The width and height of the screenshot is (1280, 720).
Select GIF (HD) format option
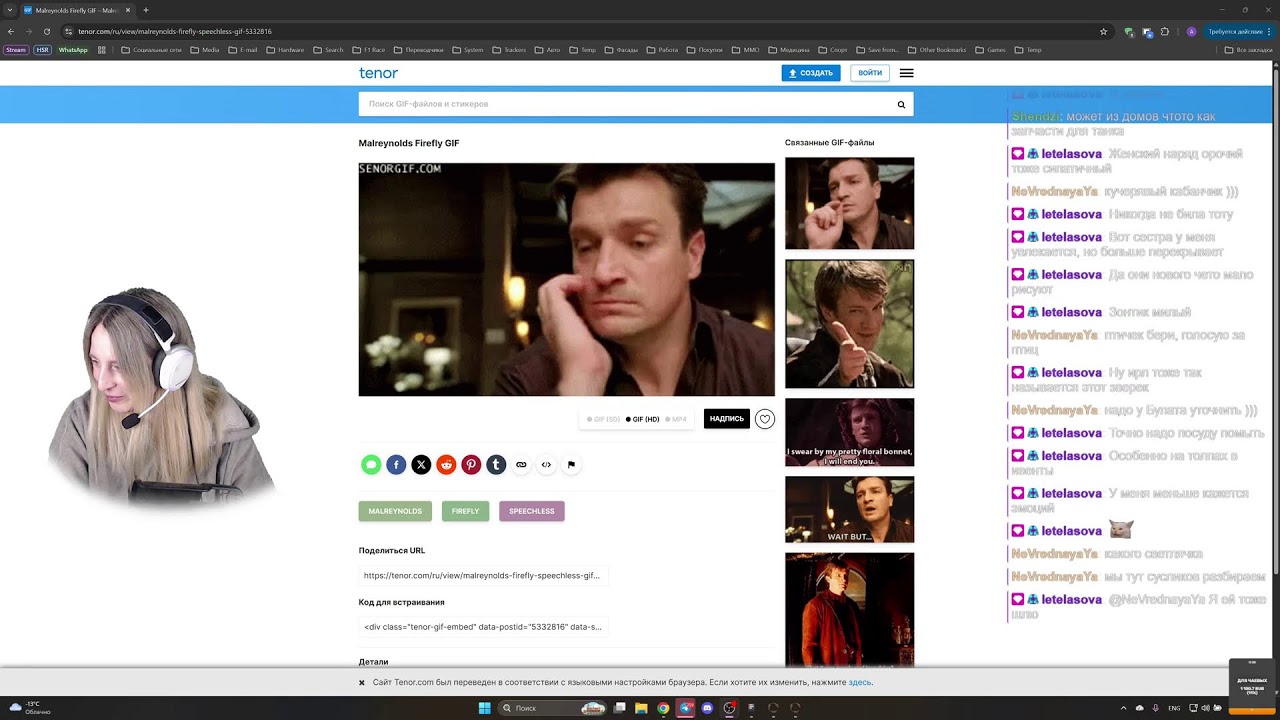(642, 419)
